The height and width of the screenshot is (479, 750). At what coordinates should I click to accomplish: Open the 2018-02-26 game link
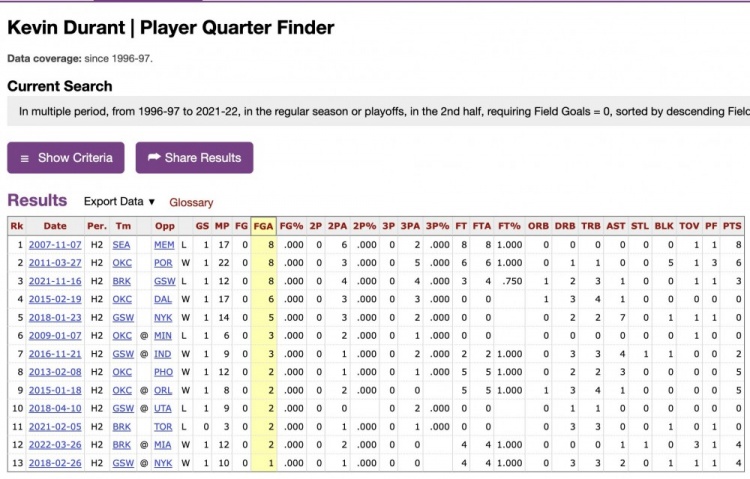click(55, 463)
